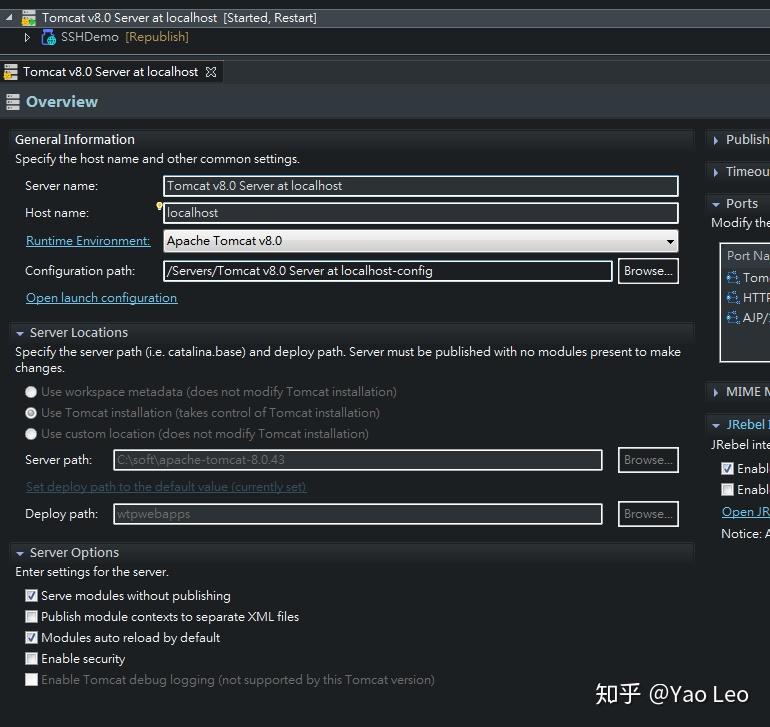Click the Host name lightbulb hint icon

[159, 205]
